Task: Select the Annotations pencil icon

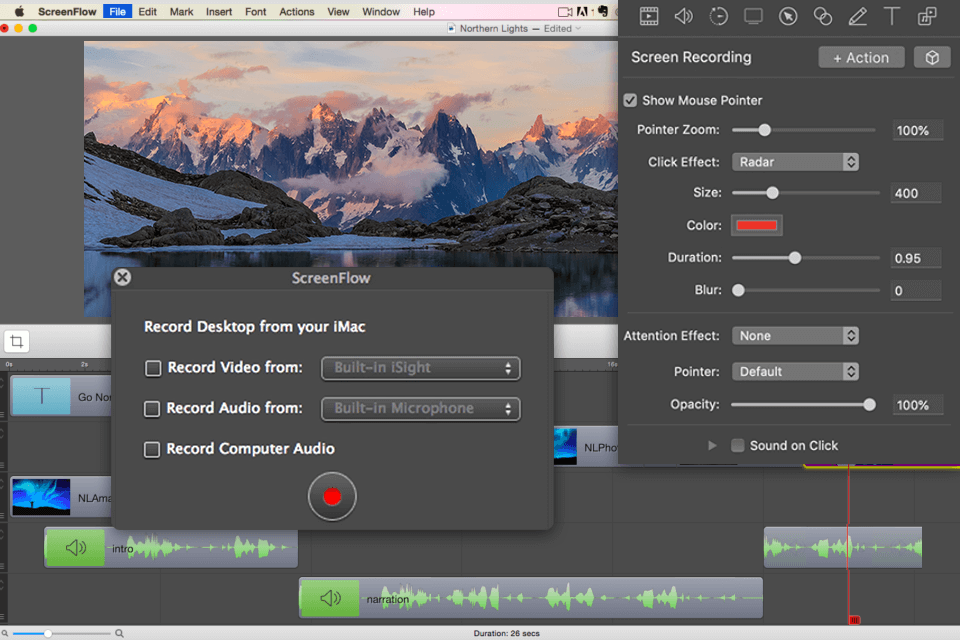Action: point(857,16)
